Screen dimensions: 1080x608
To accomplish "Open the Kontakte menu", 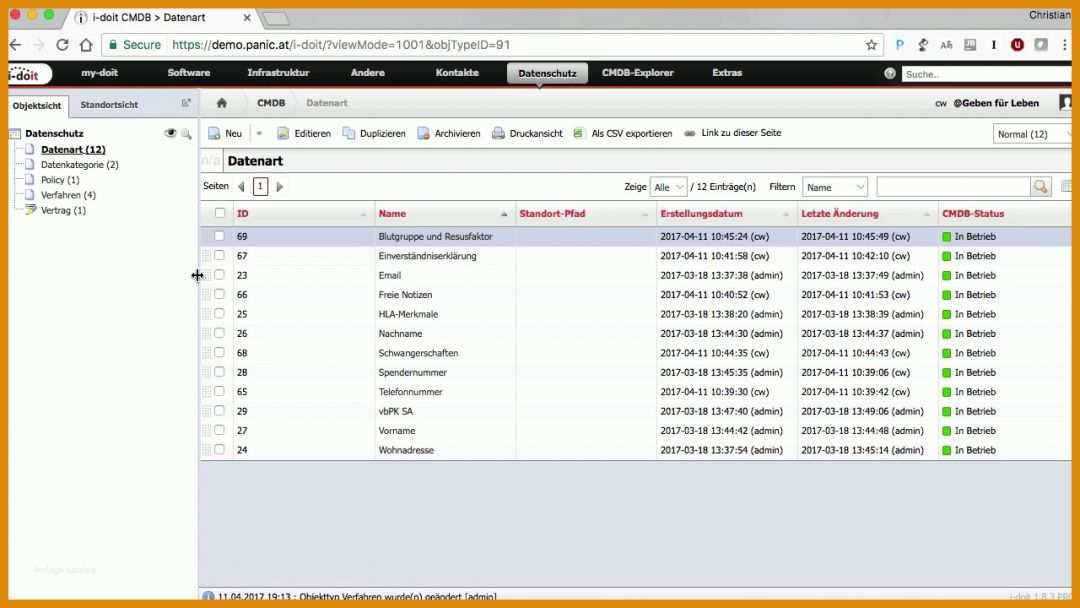I will 457,73.
